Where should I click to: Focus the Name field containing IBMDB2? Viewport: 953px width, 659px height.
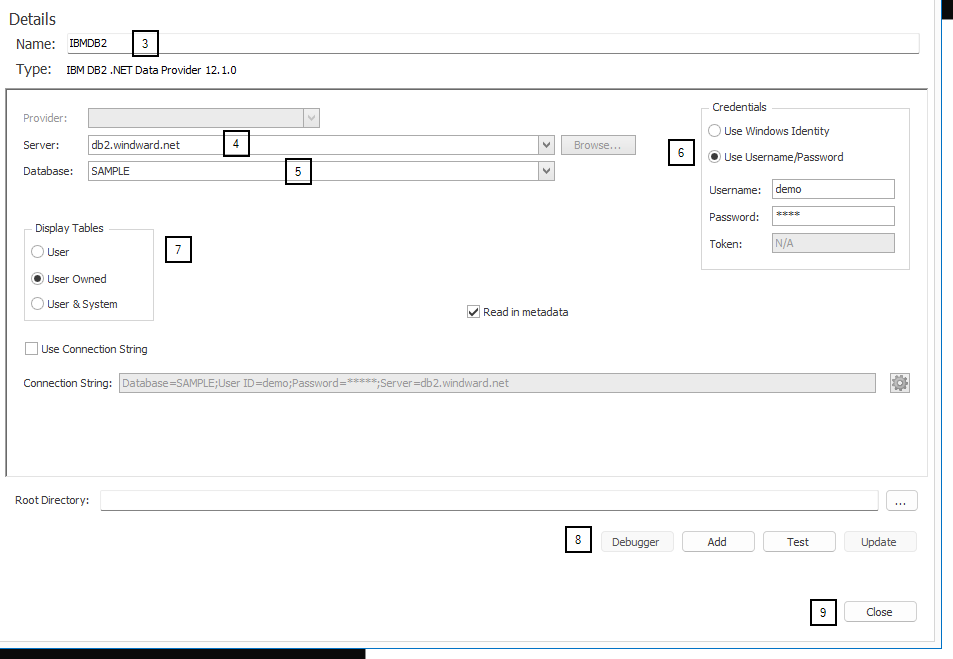click(492, 43)
